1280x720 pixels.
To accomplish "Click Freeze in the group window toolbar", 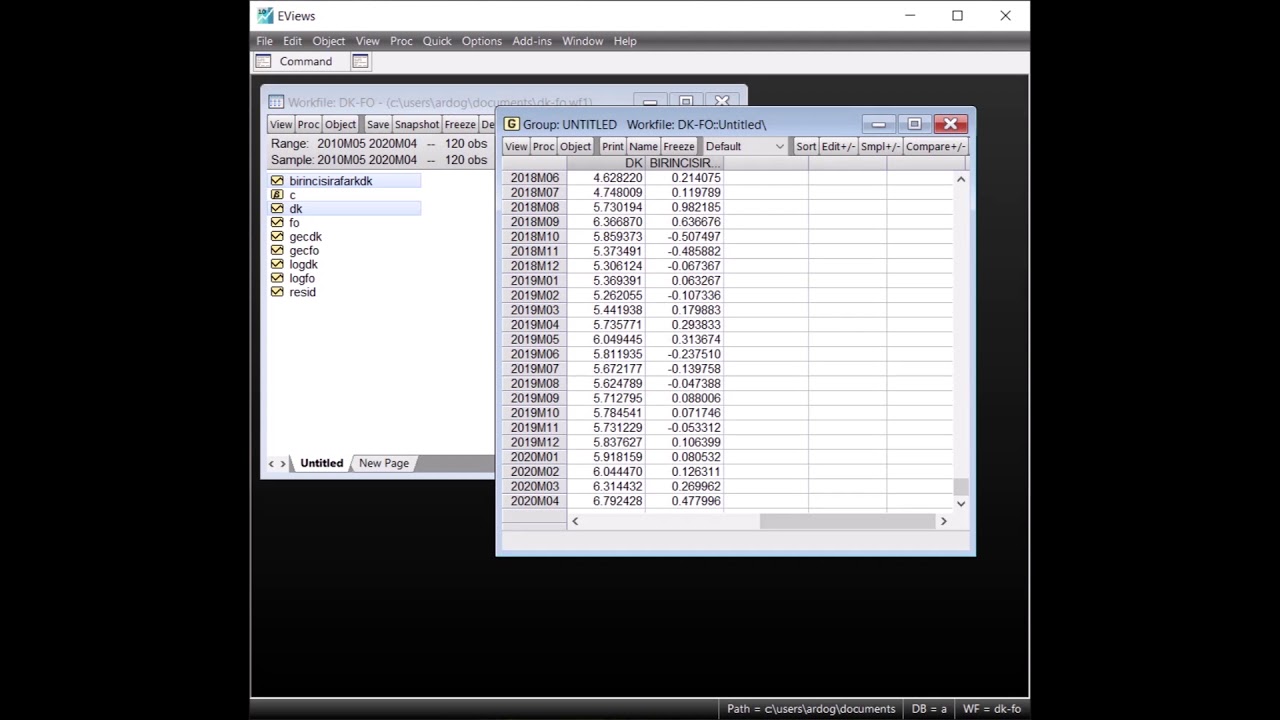I will 678,146.
